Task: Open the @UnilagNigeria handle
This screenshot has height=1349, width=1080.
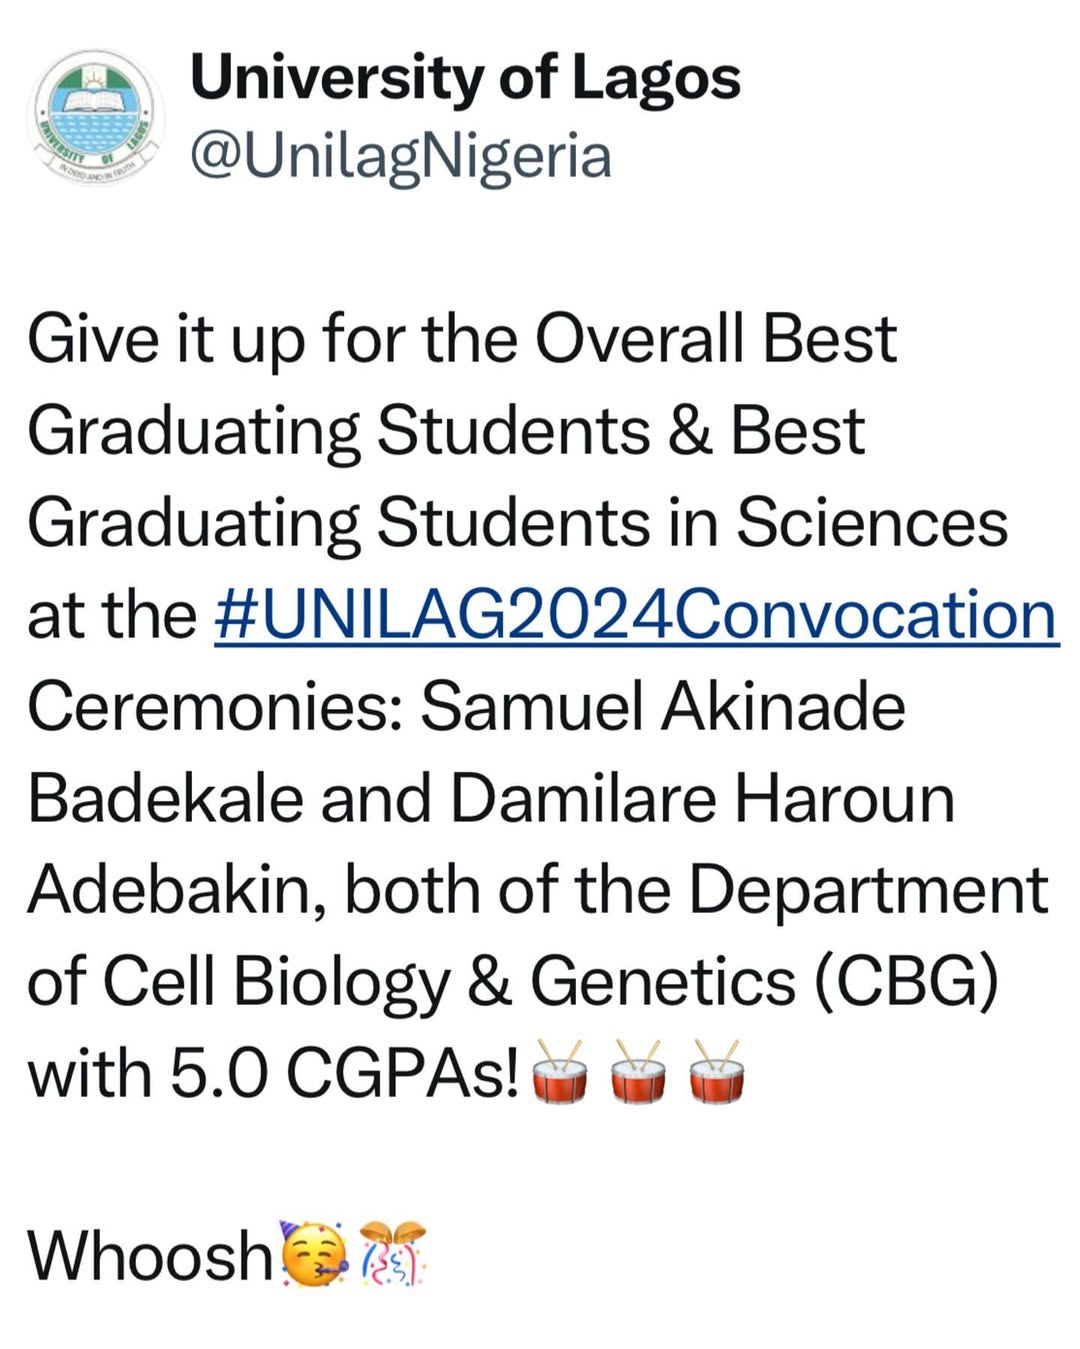Action: (400, 156)
